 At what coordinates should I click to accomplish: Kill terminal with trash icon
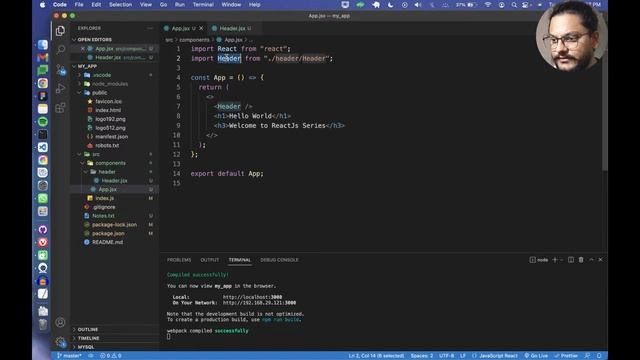tap(581, 260)
